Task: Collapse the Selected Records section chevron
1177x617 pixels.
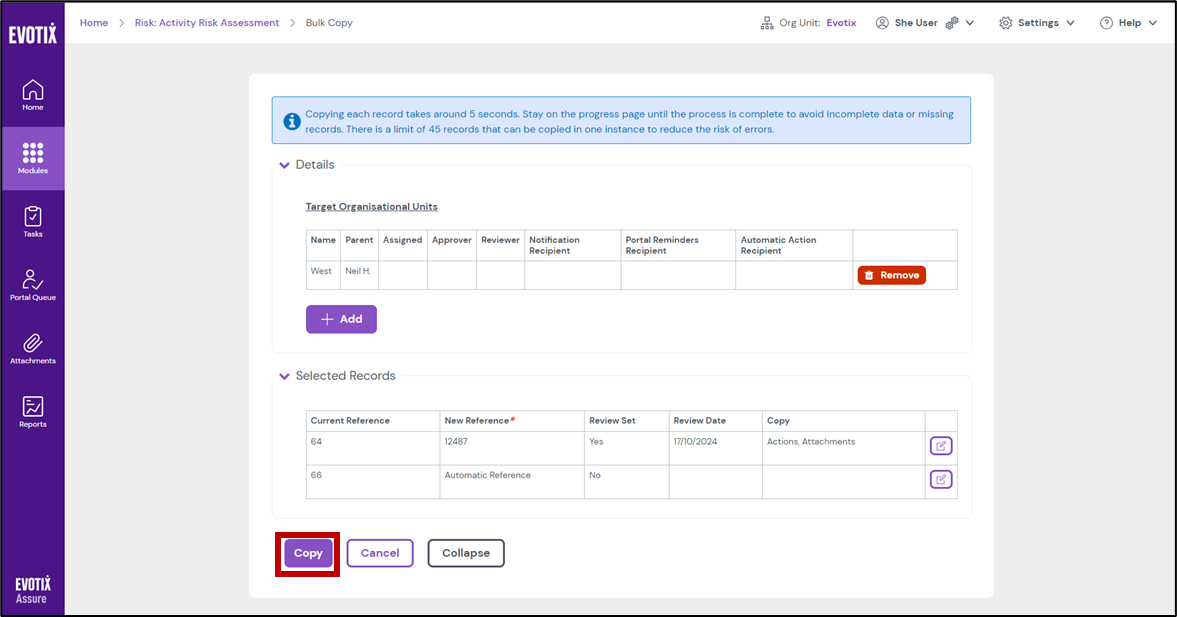Action: click(x=285, y=377)
